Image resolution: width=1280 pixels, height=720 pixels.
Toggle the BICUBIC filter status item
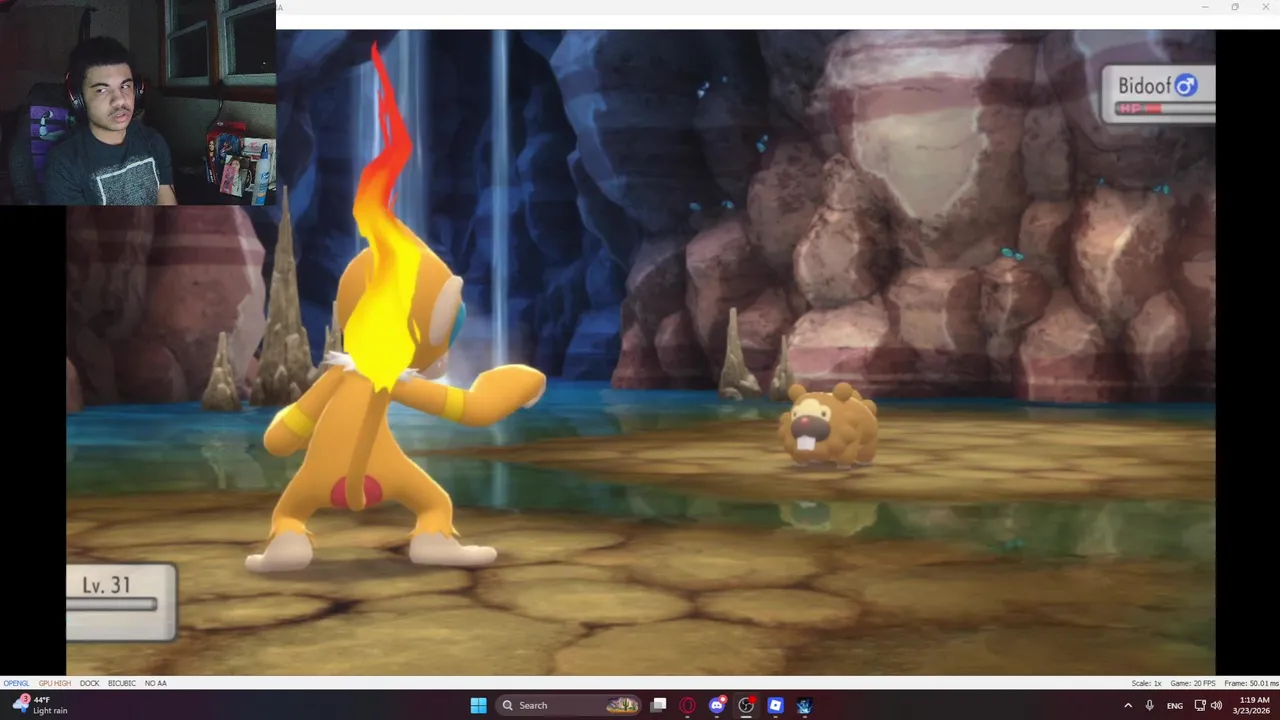tap(122, 683)
